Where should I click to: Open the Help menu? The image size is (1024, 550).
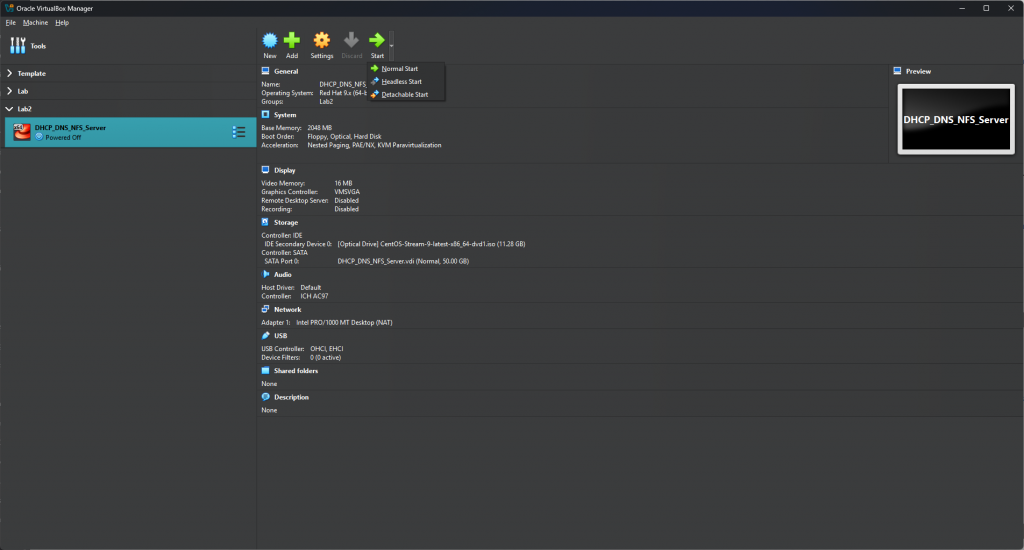click(x=62, y=23)
